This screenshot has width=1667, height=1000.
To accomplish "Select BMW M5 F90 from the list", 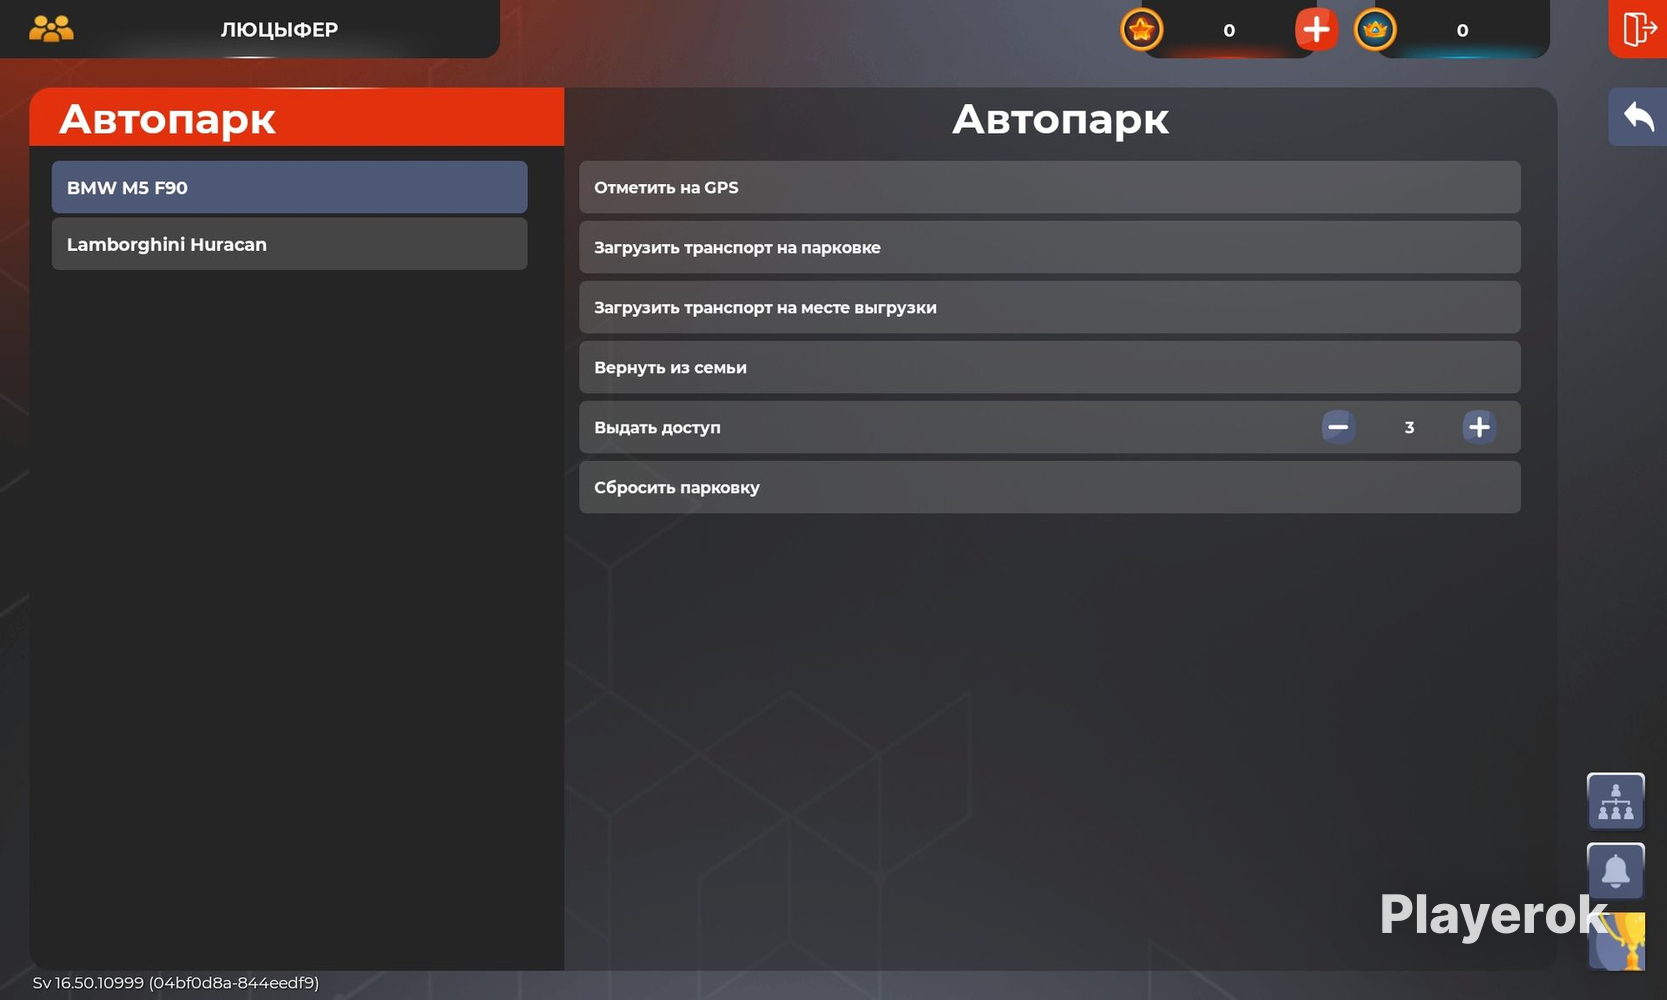I will [x=289, y=187].
